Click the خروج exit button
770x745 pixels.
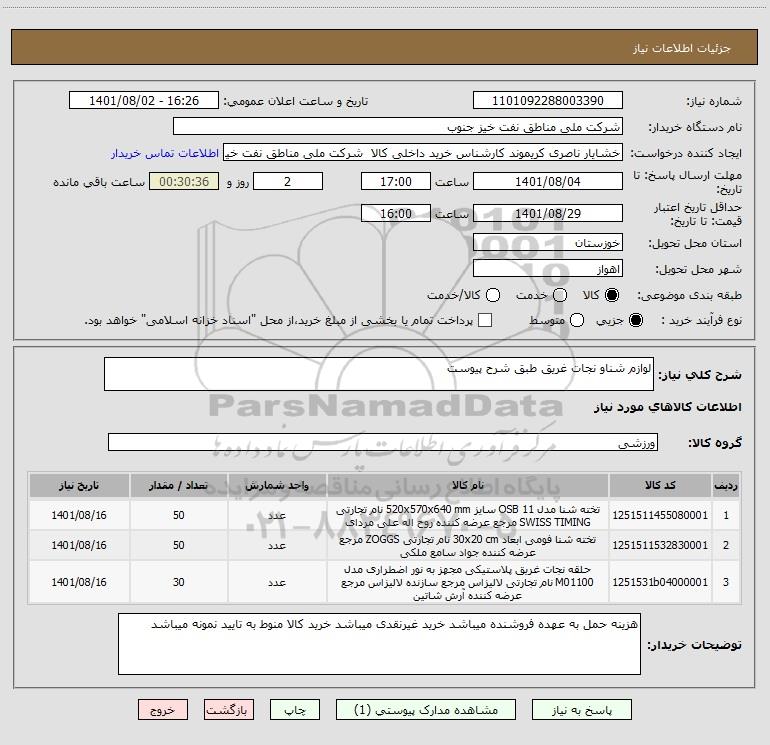pyautogui.click(x=163, y=710)
